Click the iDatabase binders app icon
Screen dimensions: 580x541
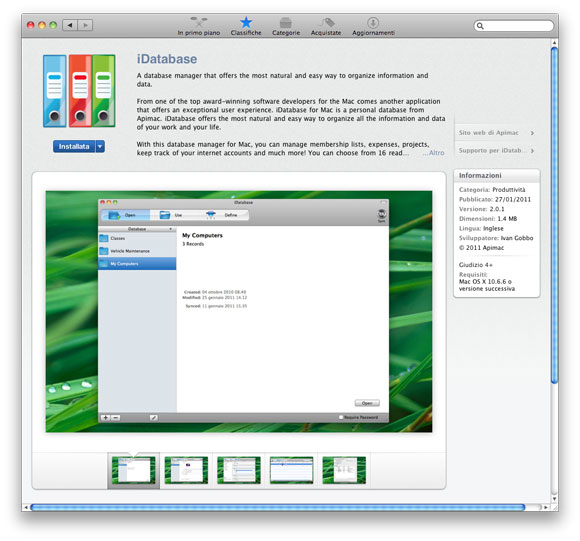(x=79, y=91)
